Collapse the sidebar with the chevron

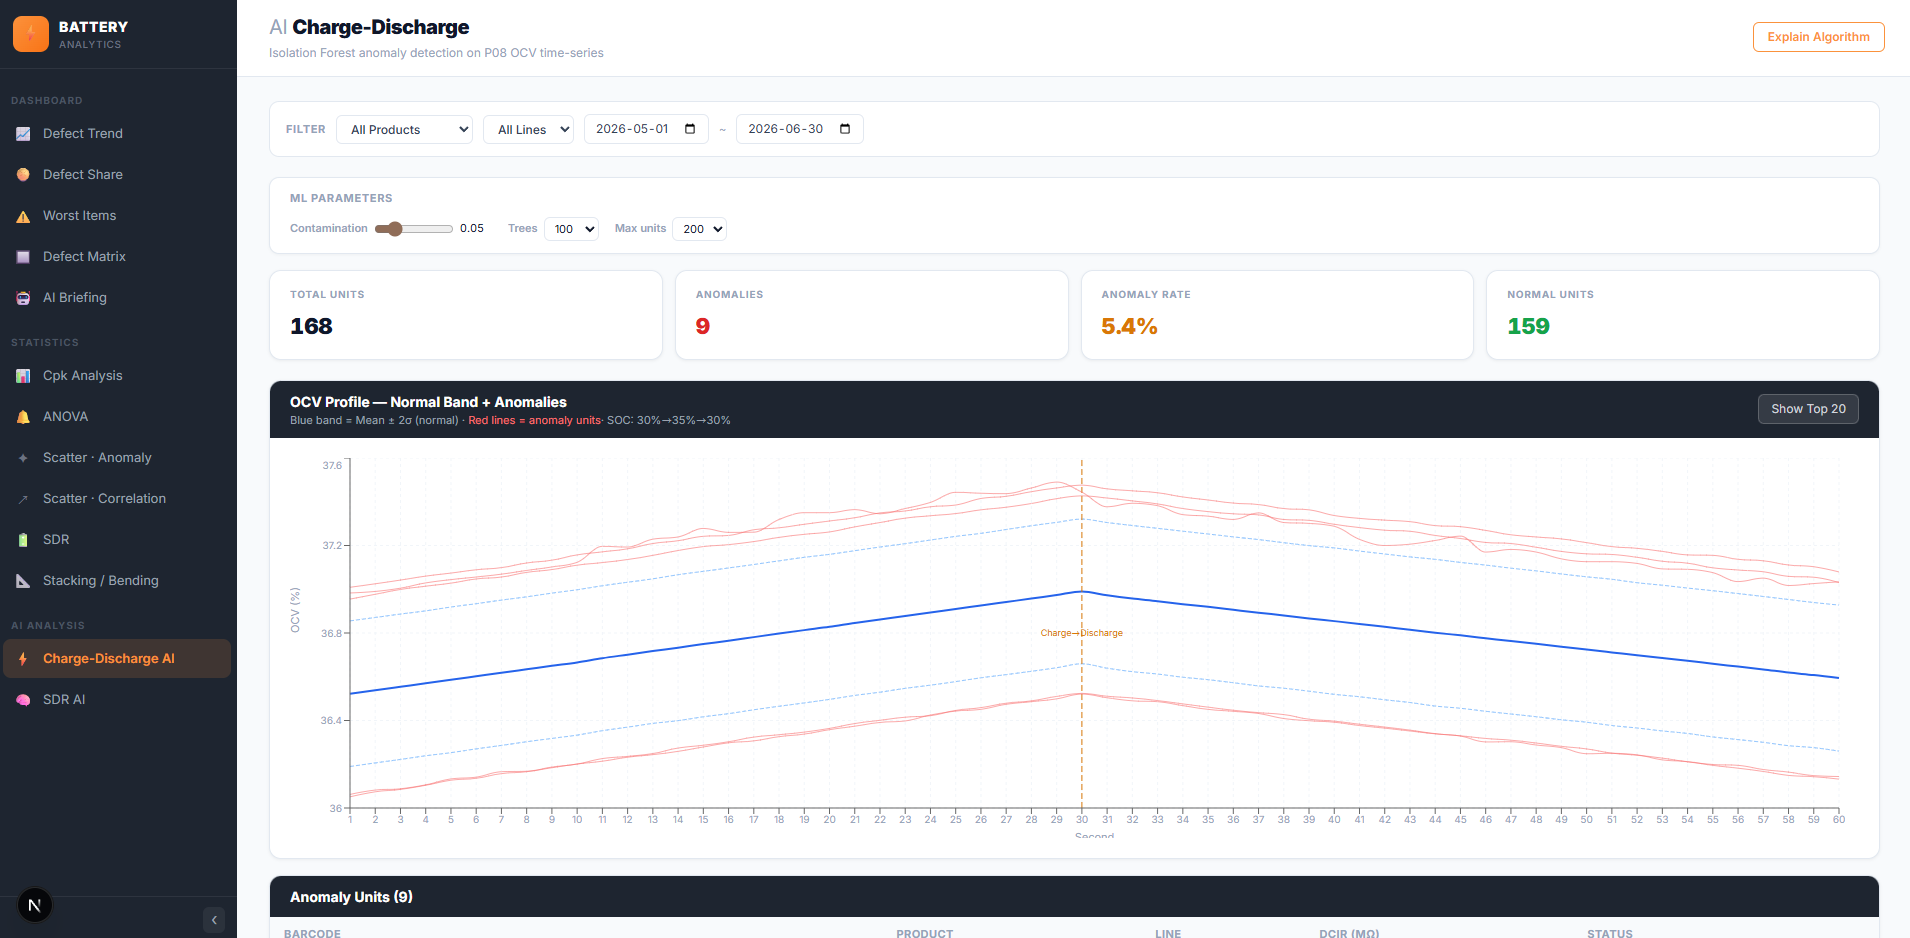click(x=214, y=920)
